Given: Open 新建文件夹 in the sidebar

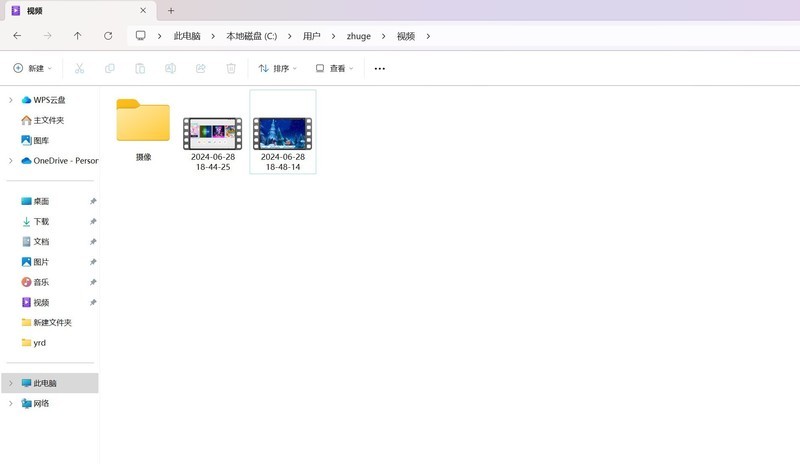Looking at the screenshot, I should point(46,322).
